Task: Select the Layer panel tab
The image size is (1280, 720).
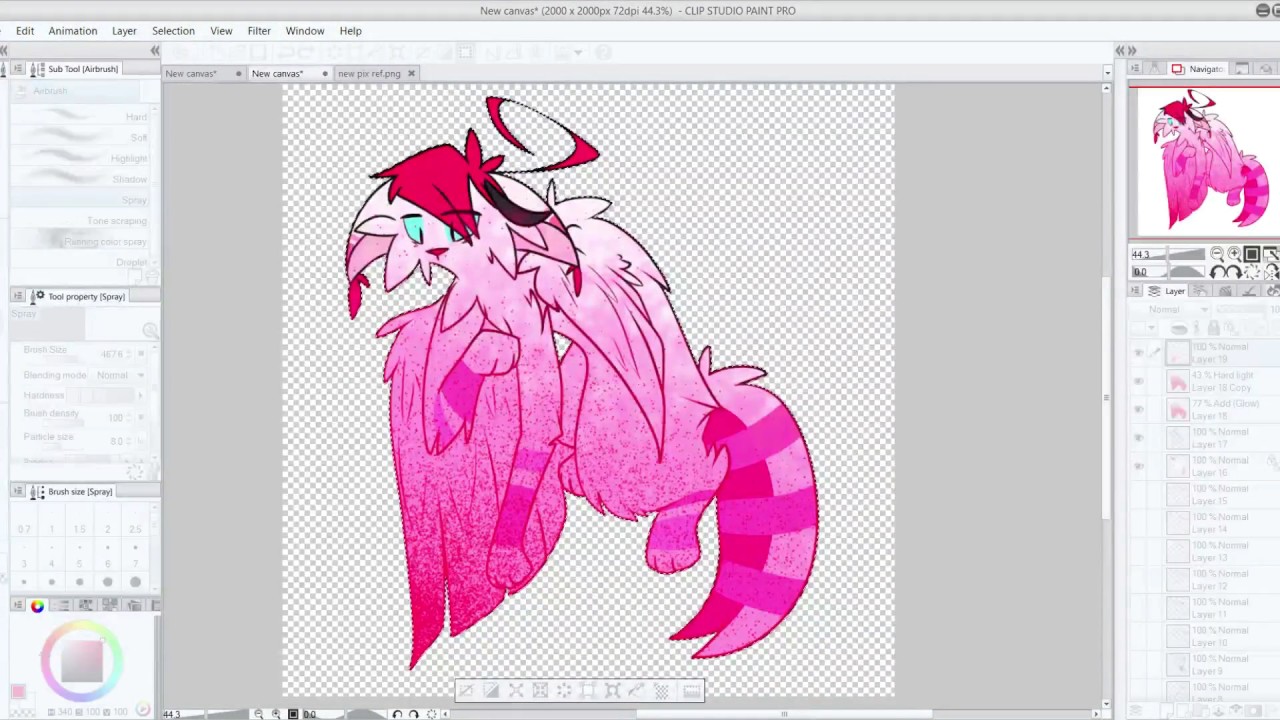Action: (1168, 291)
